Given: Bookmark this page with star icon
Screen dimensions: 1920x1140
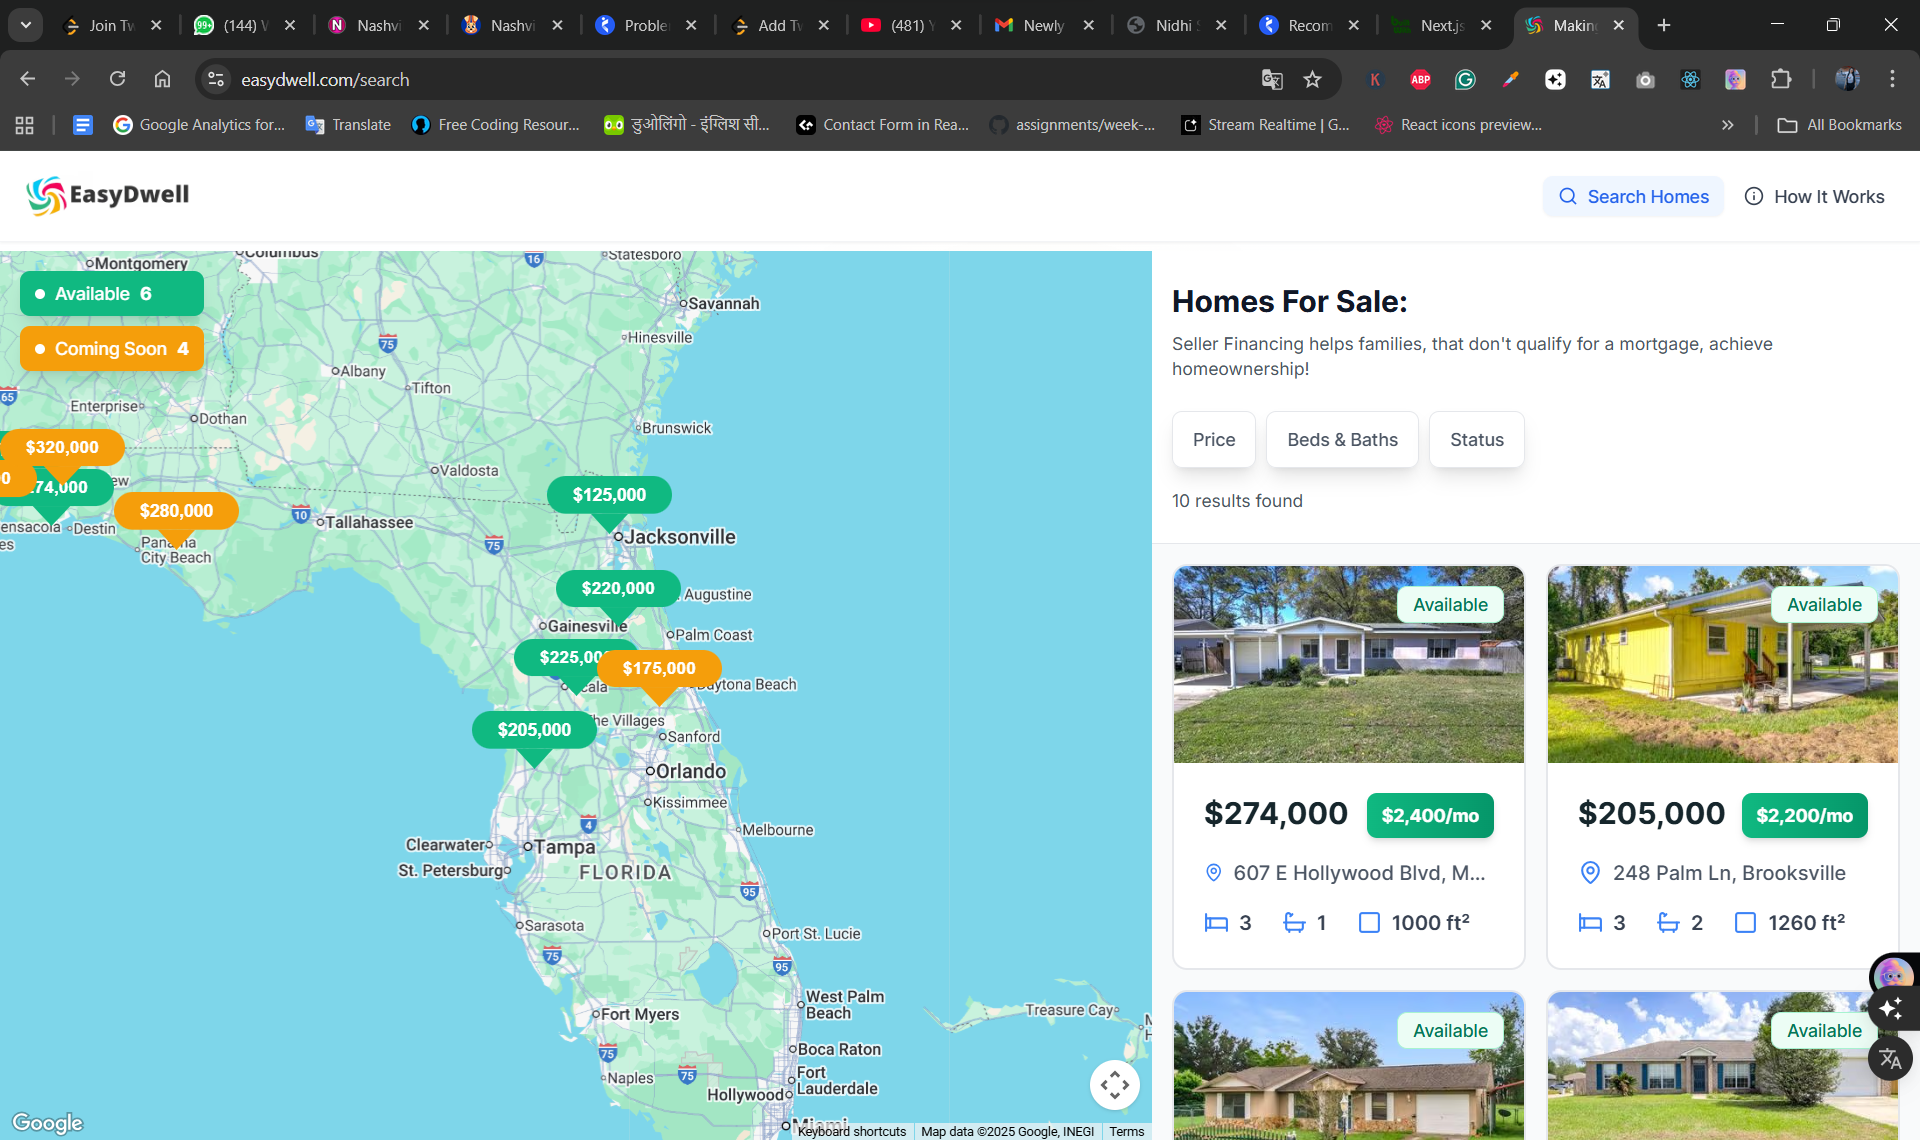Looking at the screenshot, I should click(x=1312, y=80).
